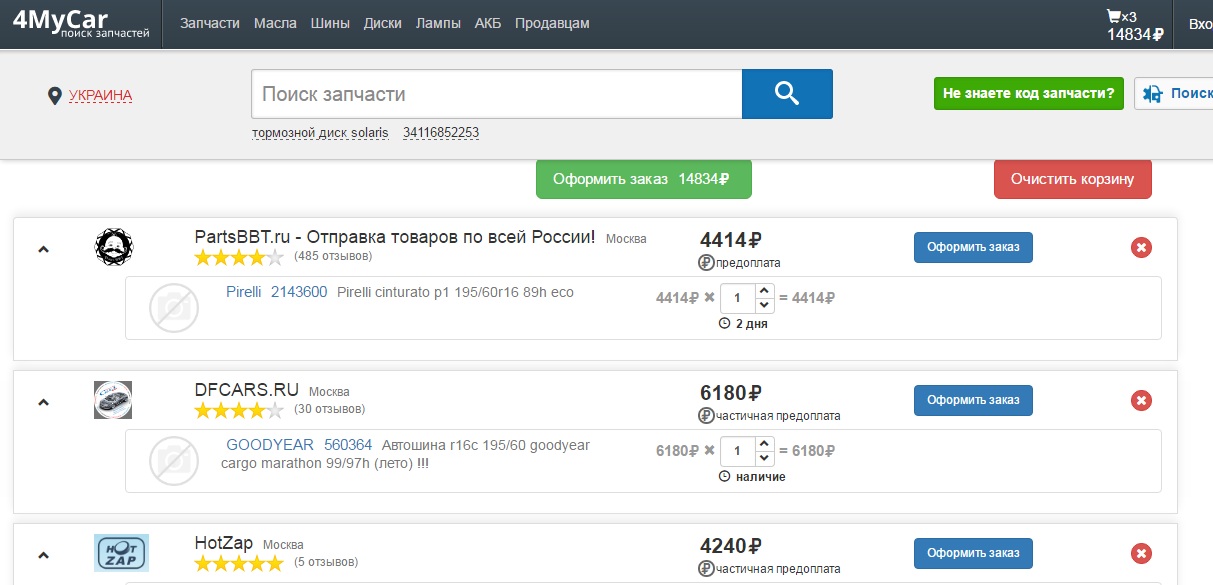Open HotZap seller name
The image size is (1213, 585).
[224, 543]
